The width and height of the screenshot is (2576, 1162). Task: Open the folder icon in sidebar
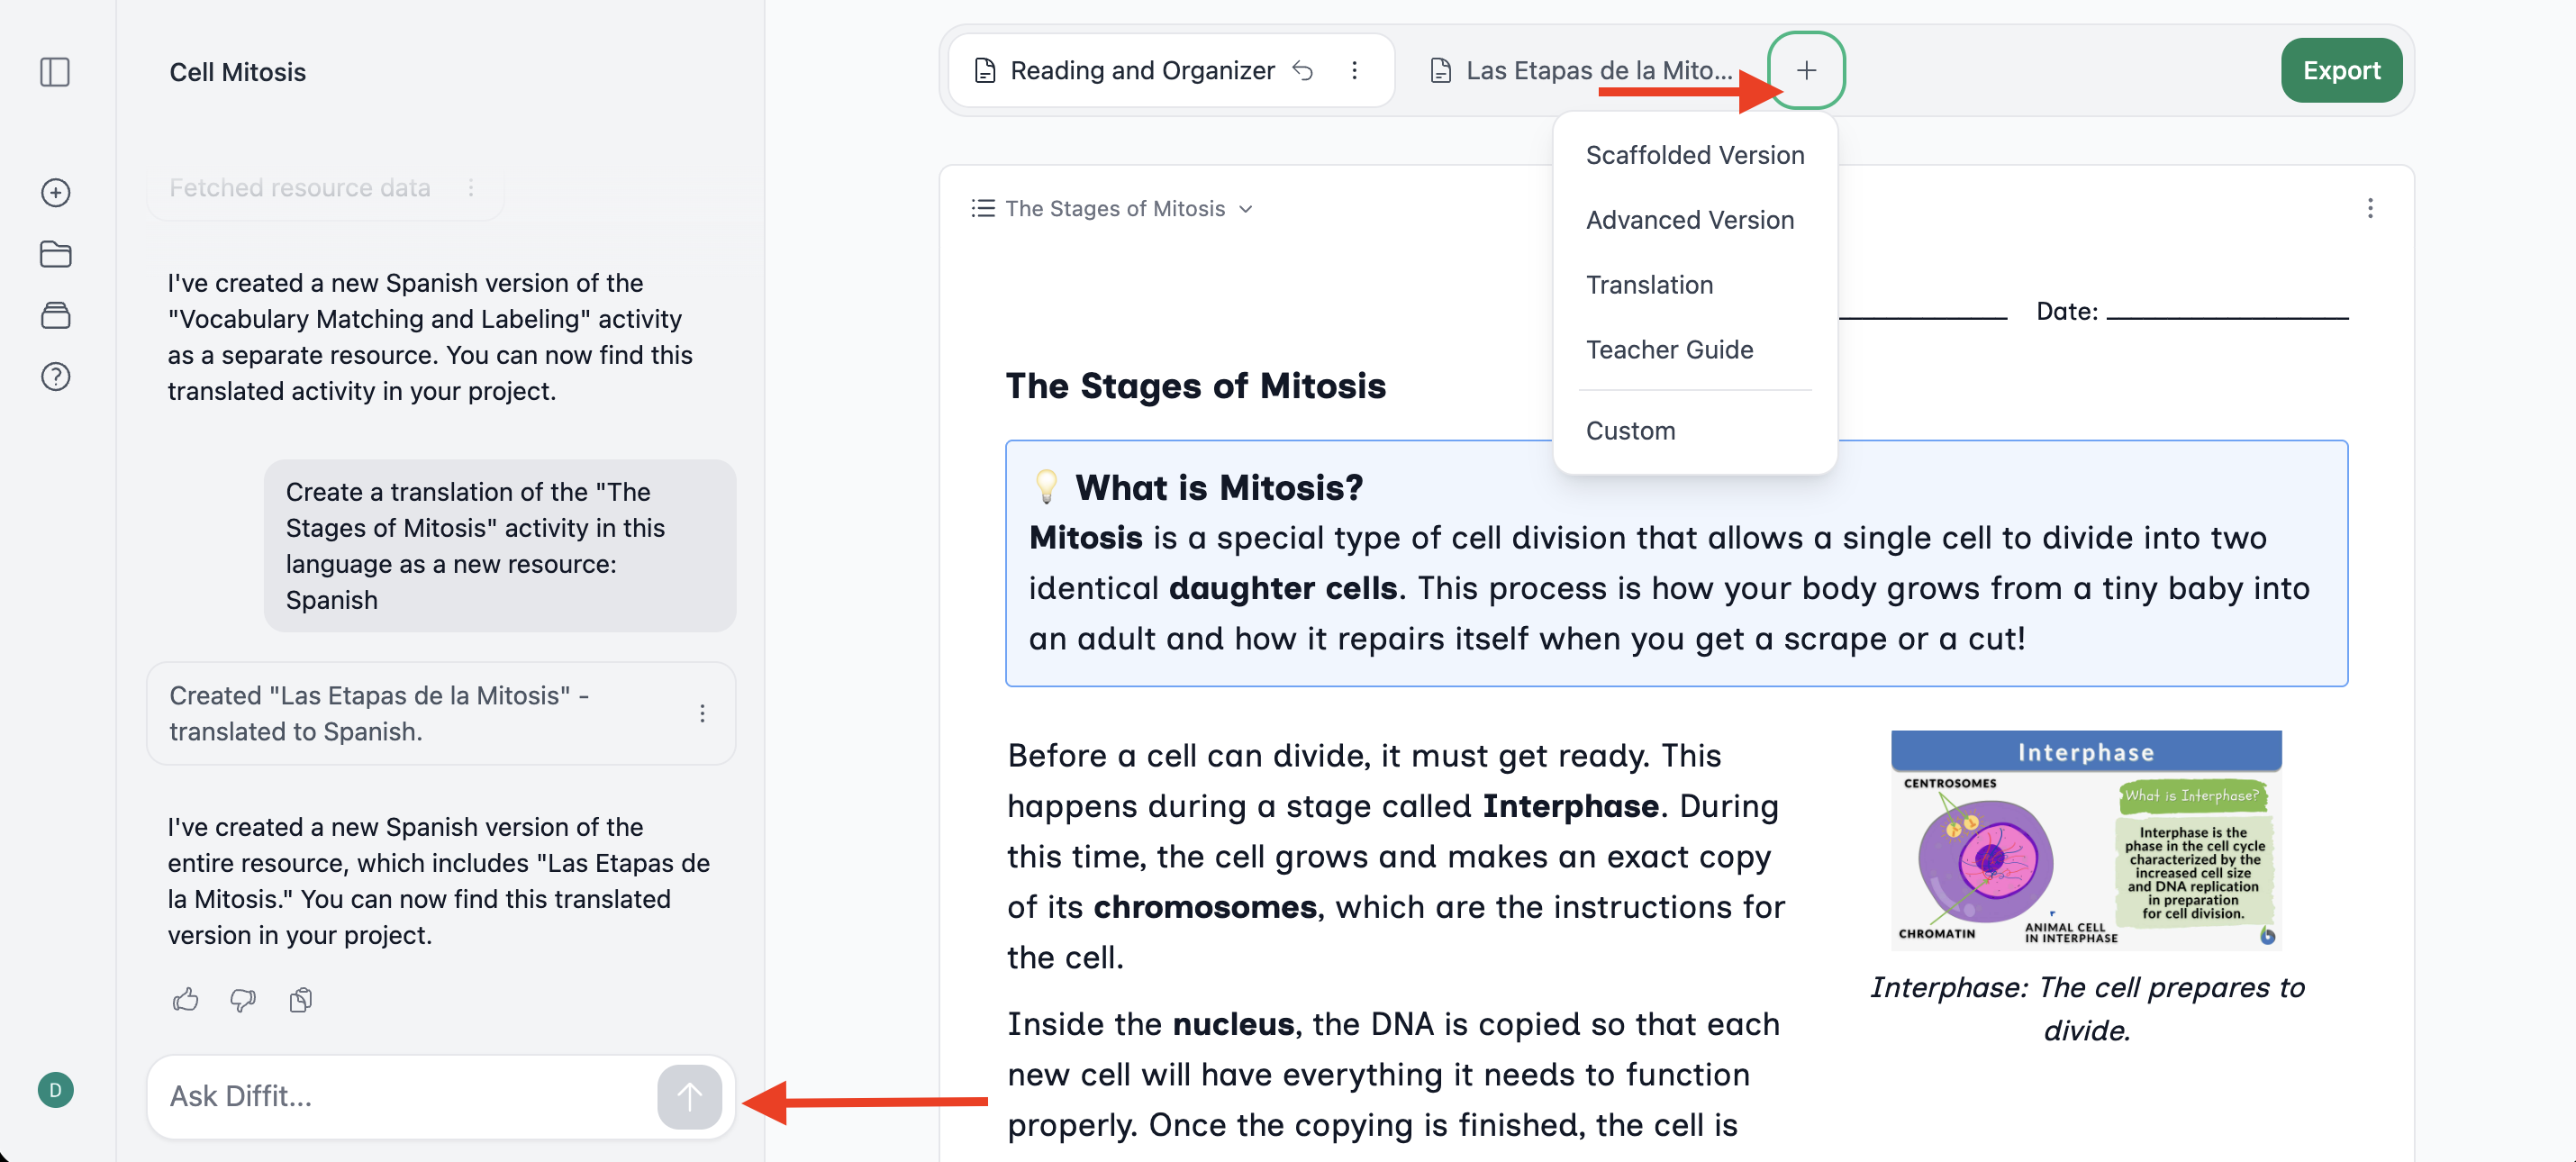coord(55,254)
